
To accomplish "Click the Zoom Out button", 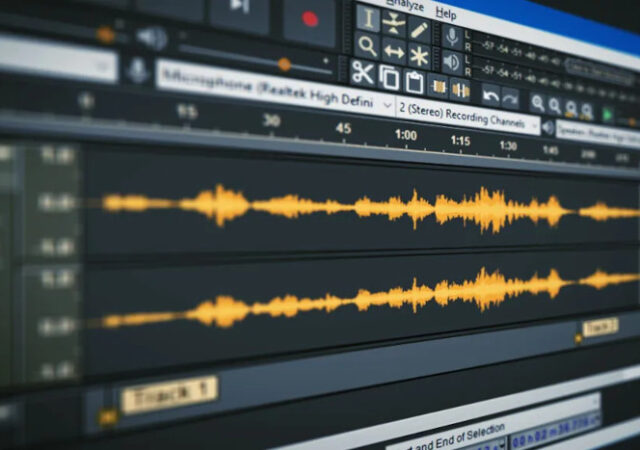I will [x=554, y=106].
